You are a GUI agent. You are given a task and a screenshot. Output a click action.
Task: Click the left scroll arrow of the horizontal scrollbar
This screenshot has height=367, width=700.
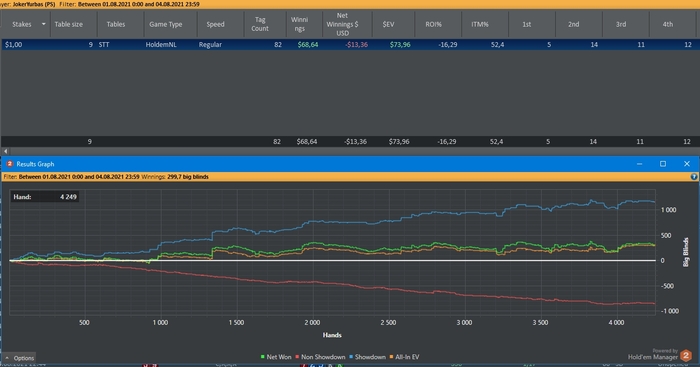5,151
